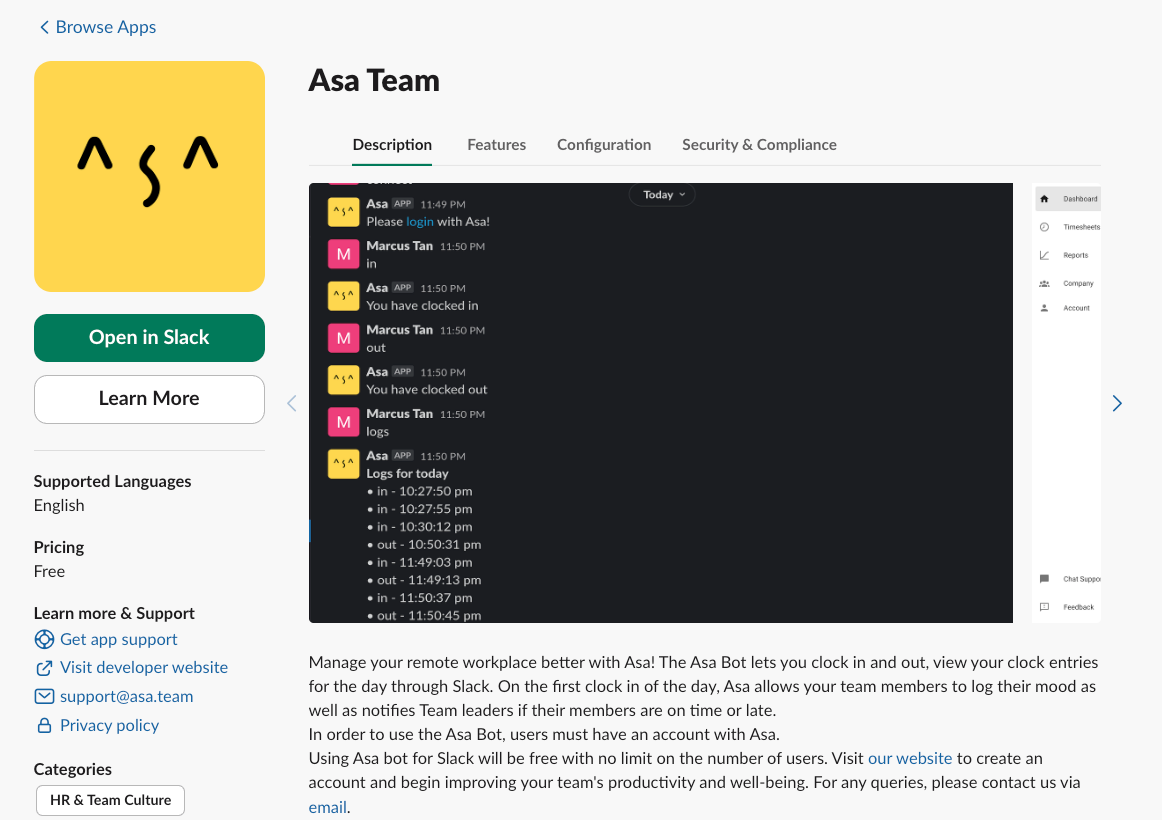Image resolution: width=1162 pixels, height=820 pixels.
Task: Select the yellow Asa app logo
Action: (x=149, y=176)
